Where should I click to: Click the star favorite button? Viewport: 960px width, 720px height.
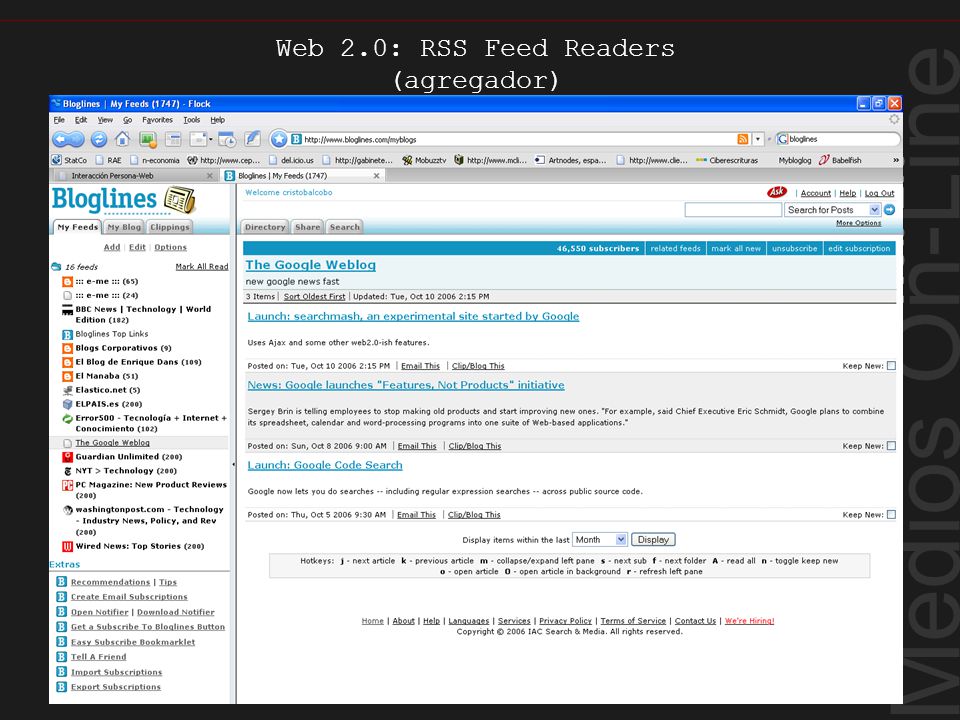279,140
